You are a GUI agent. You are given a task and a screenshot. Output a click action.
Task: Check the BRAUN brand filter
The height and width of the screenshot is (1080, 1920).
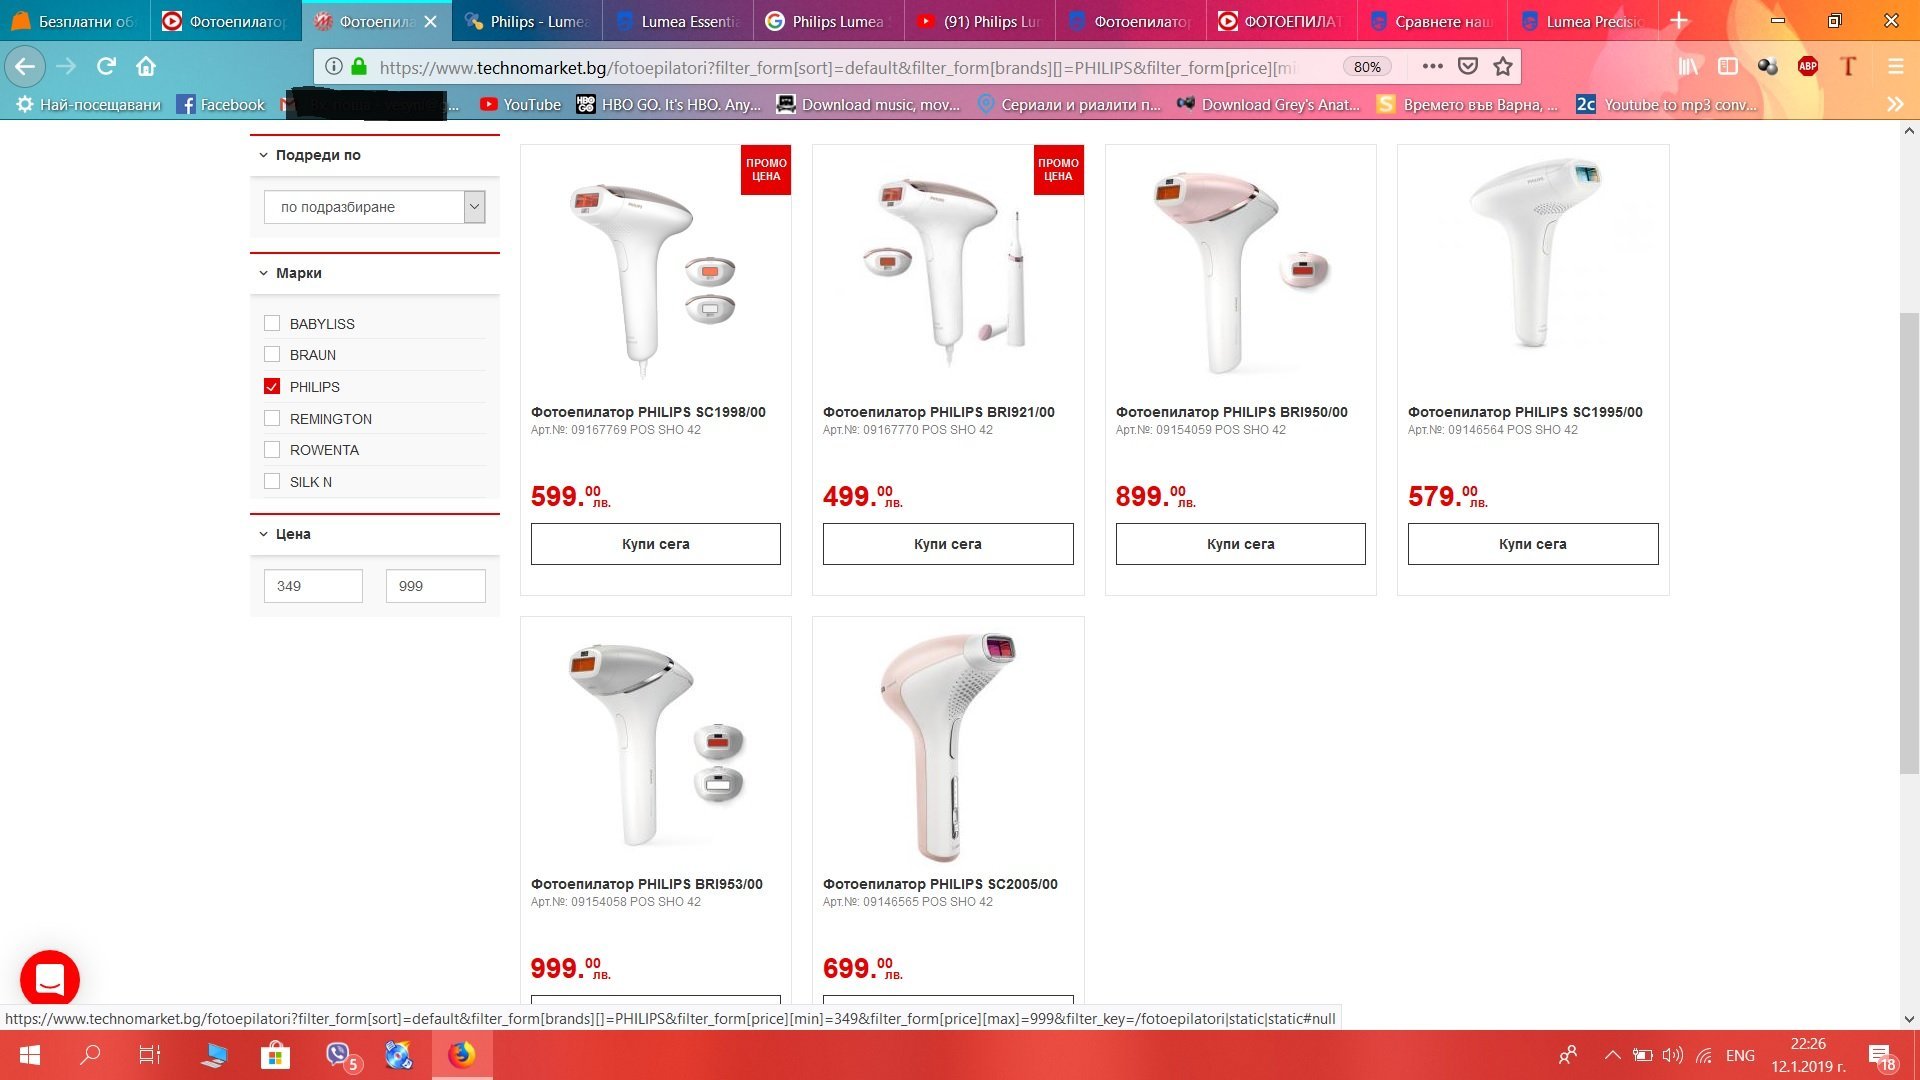pyautogui.click(x=272, y=354)
